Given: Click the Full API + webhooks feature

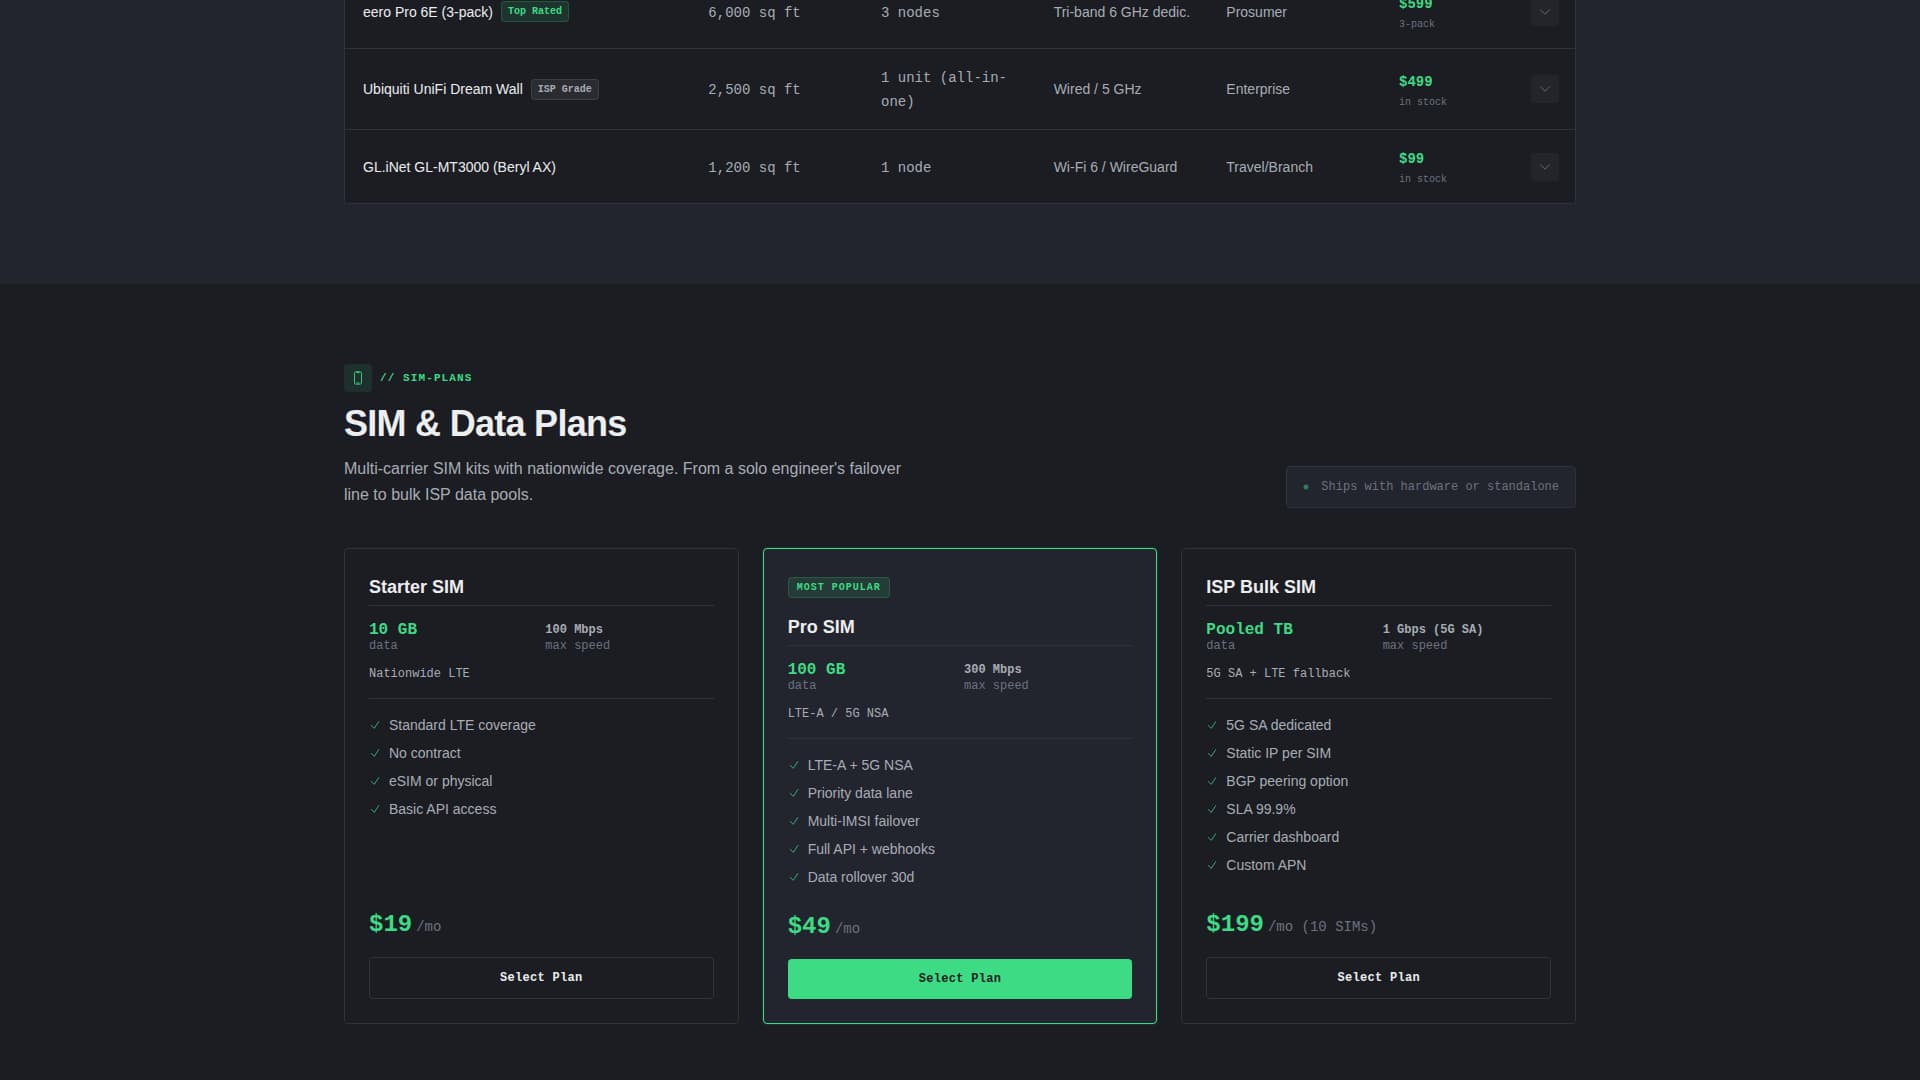Looking at the screenshot, I should [871, 849].
